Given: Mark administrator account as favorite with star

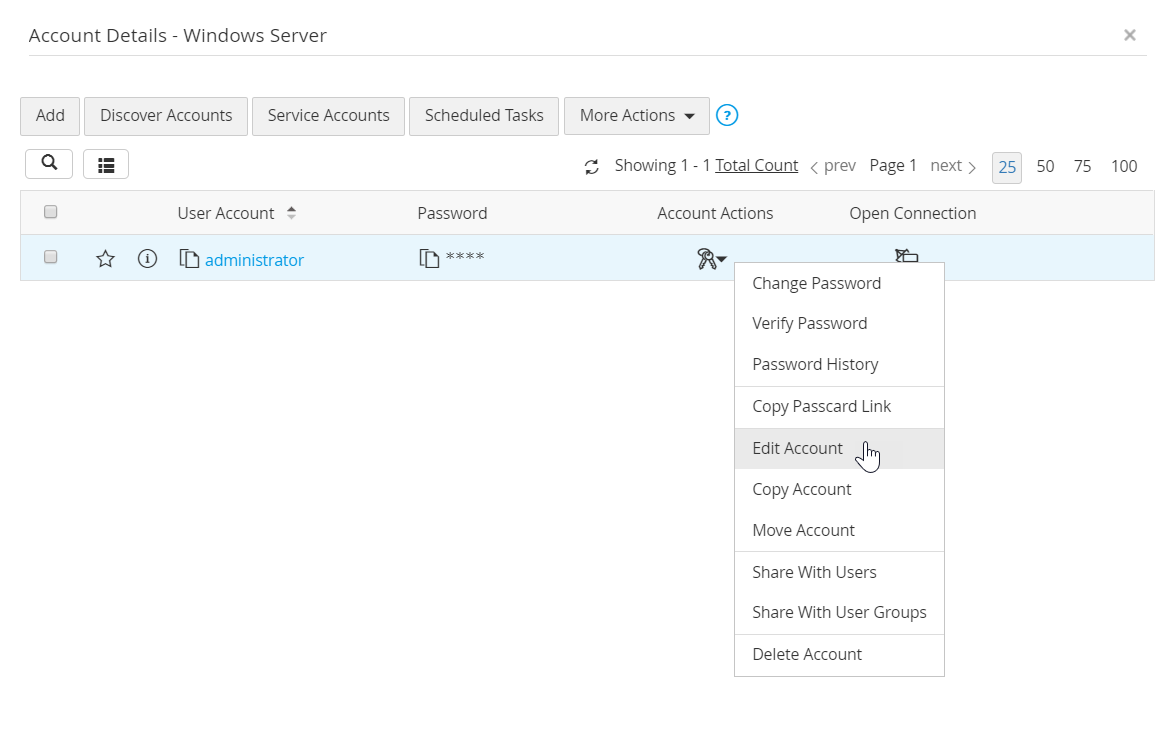Looking at the screenshot, I should [x=106, y=260].
